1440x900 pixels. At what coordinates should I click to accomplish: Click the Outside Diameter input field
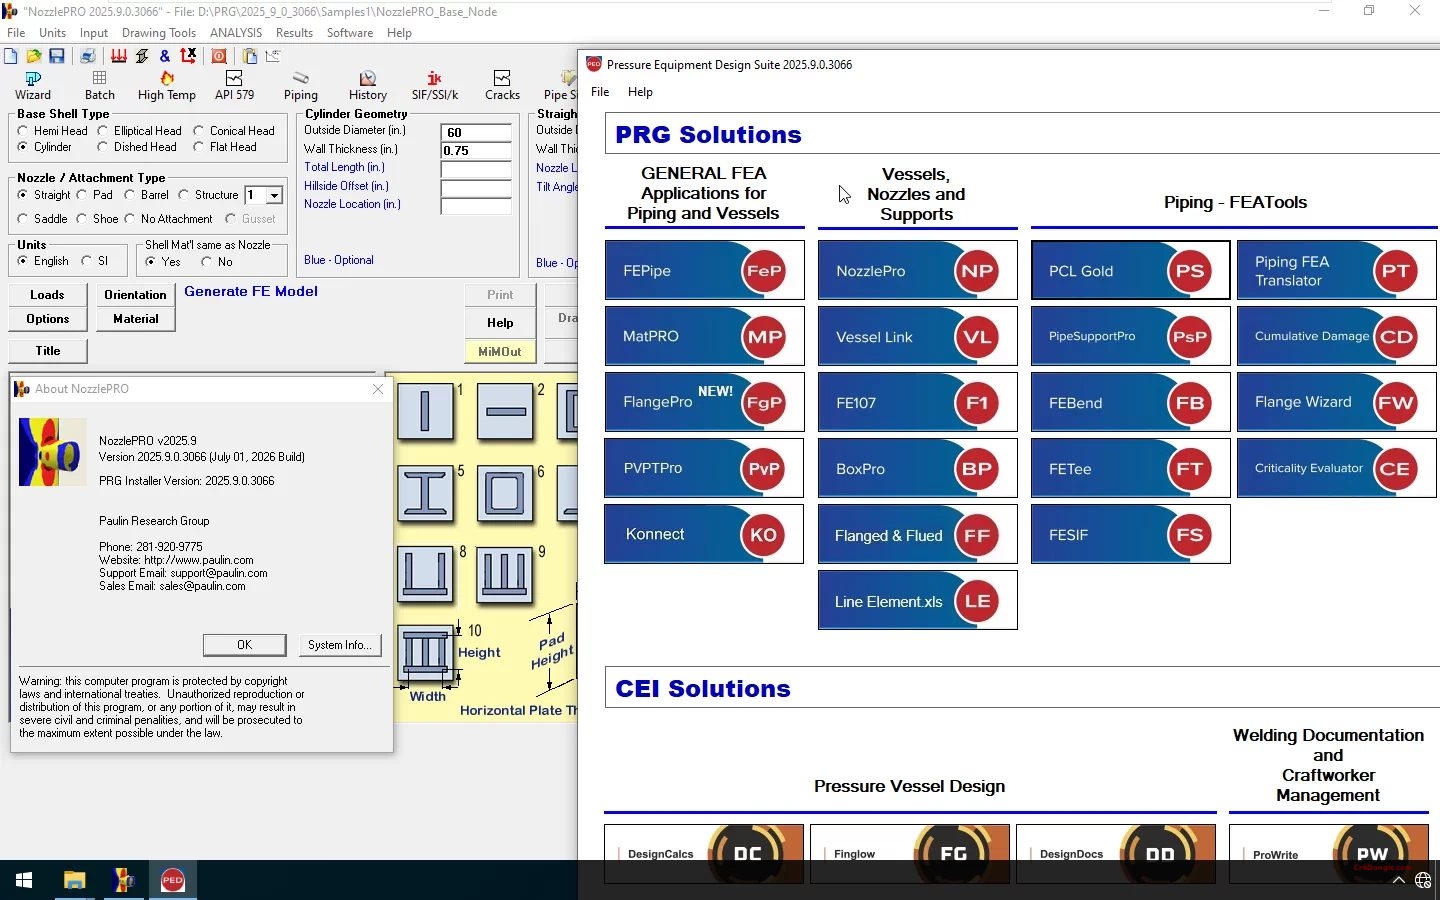[476, 132]
